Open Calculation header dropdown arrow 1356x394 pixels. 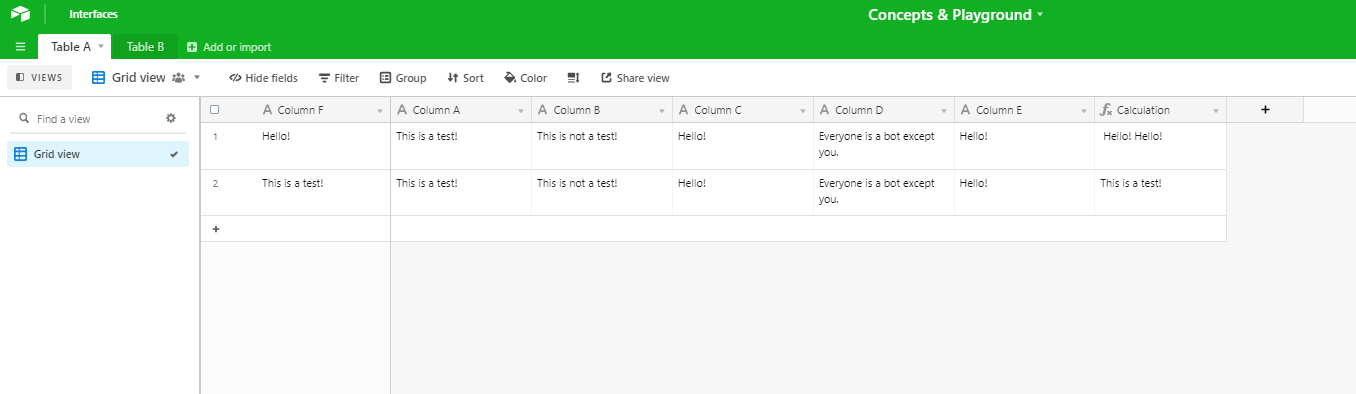[x=1216, y=111]
